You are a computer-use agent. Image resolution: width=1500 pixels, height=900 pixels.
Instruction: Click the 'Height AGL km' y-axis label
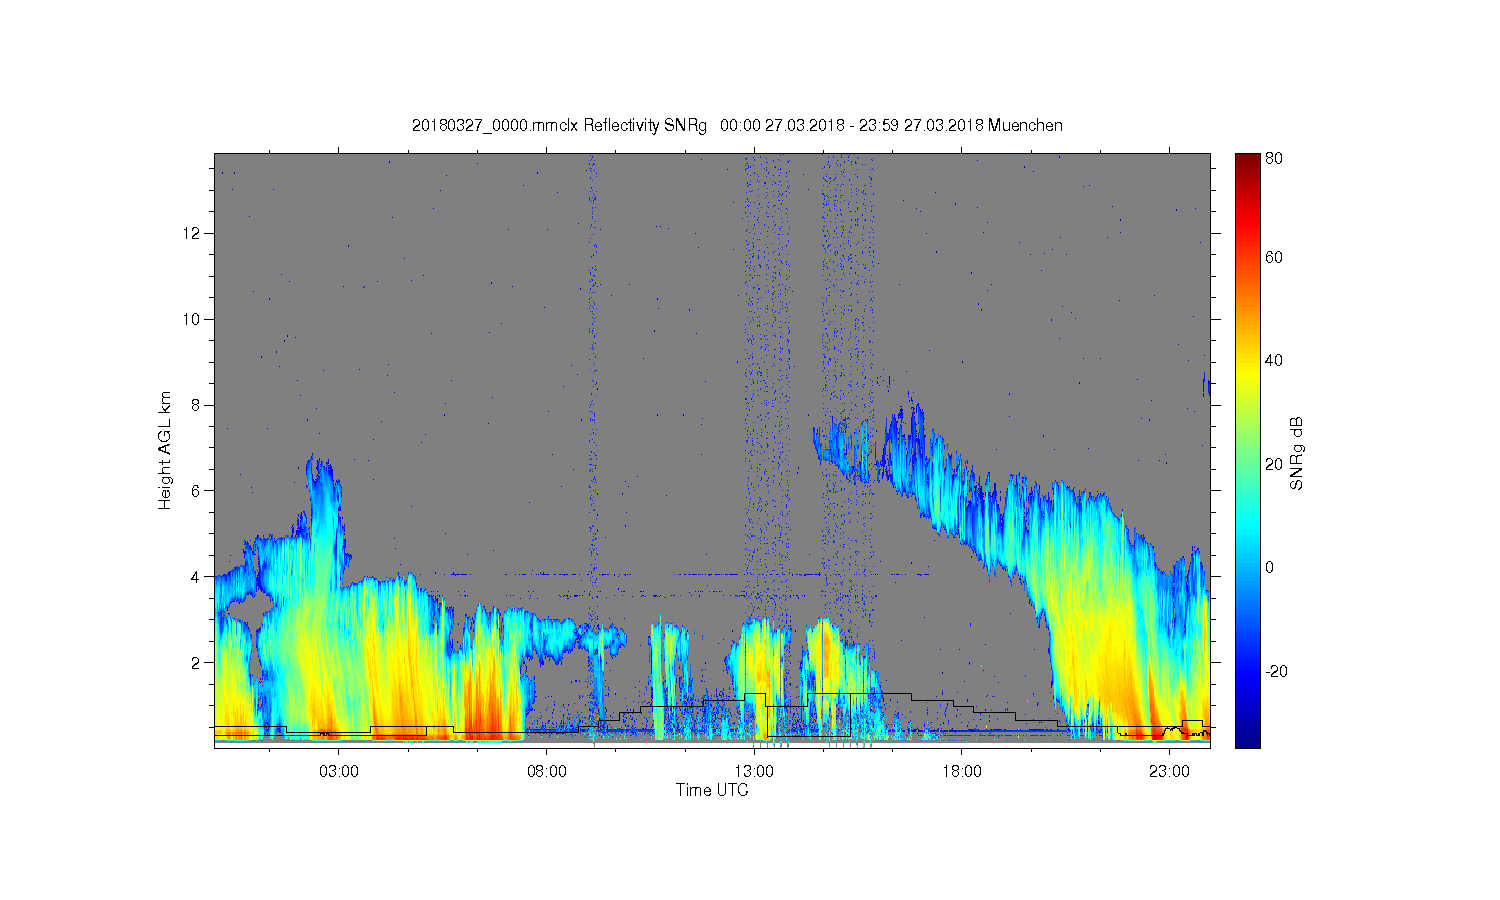pyautogui.click(x=165, y=450)
